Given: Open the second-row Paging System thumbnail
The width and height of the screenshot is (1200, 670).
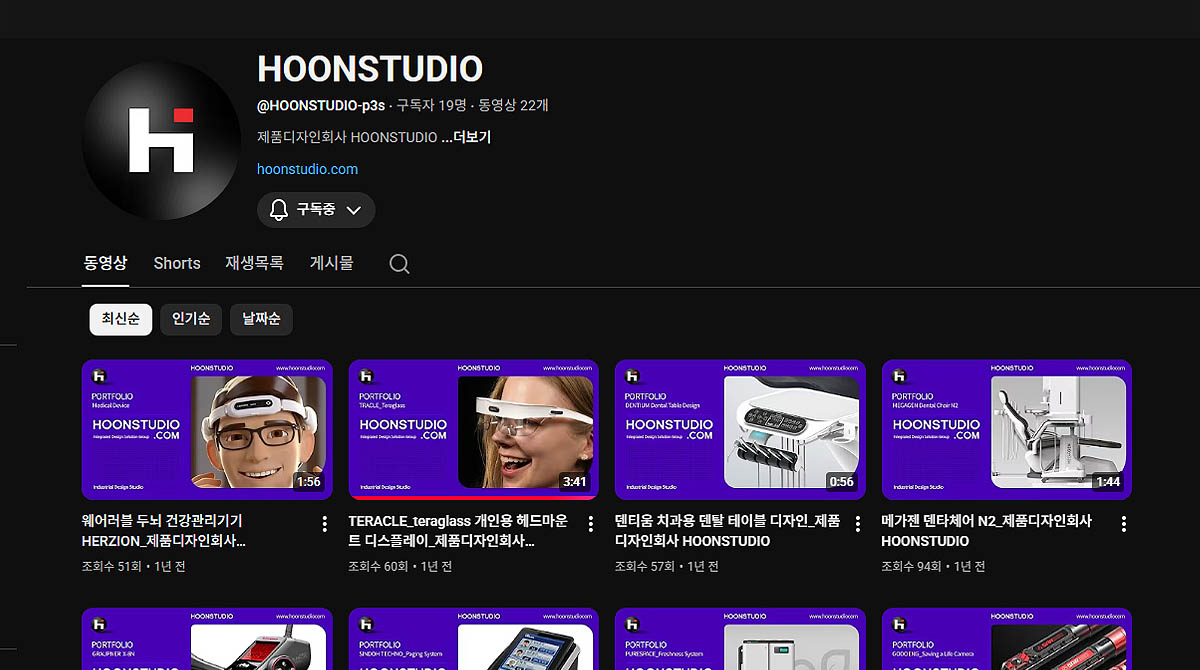Looking at the screenshot, I should (x=473, y=639).
